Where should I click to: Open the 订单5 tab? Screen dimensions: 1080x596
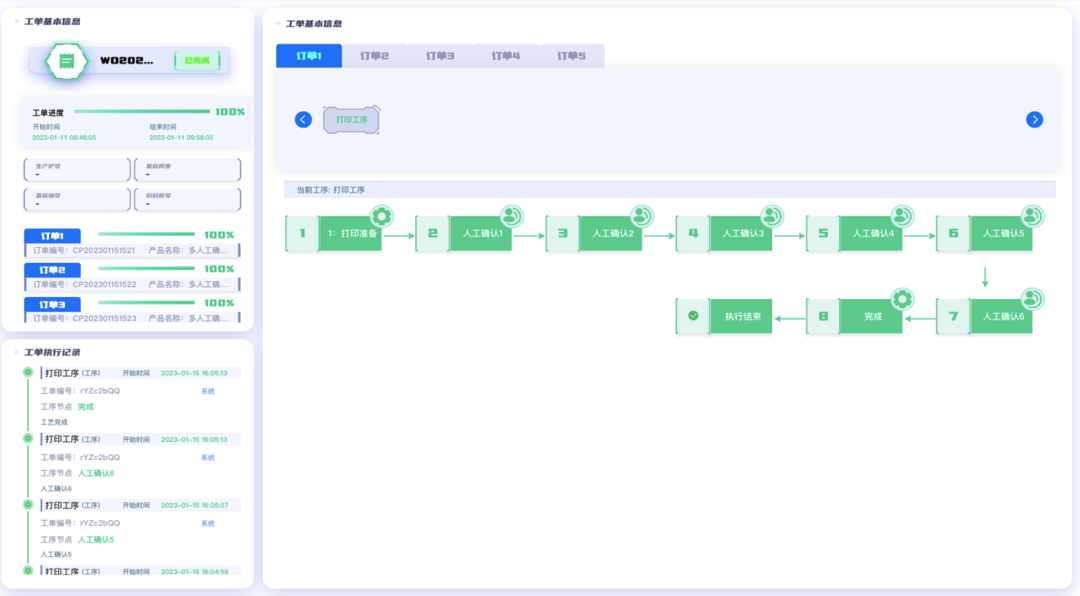click(572, 56)
